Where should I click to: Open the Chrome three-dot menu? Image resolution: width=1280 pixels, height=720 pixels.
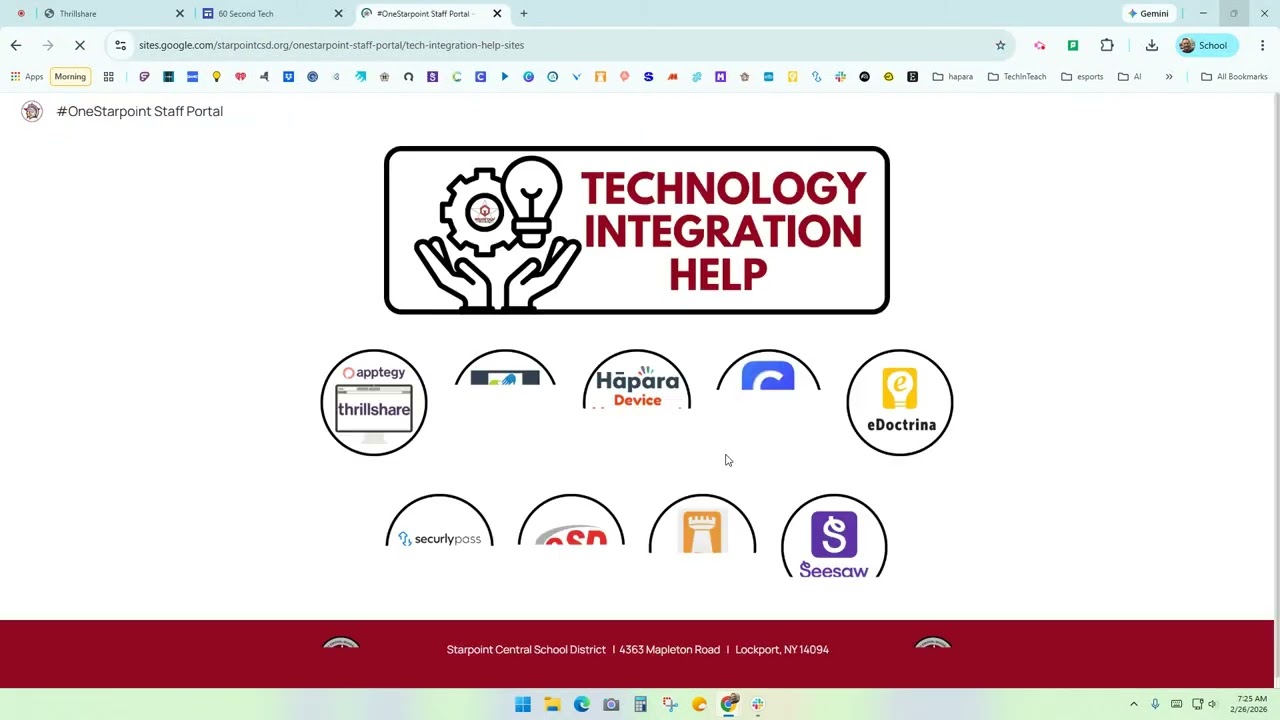pos(1263,45)
